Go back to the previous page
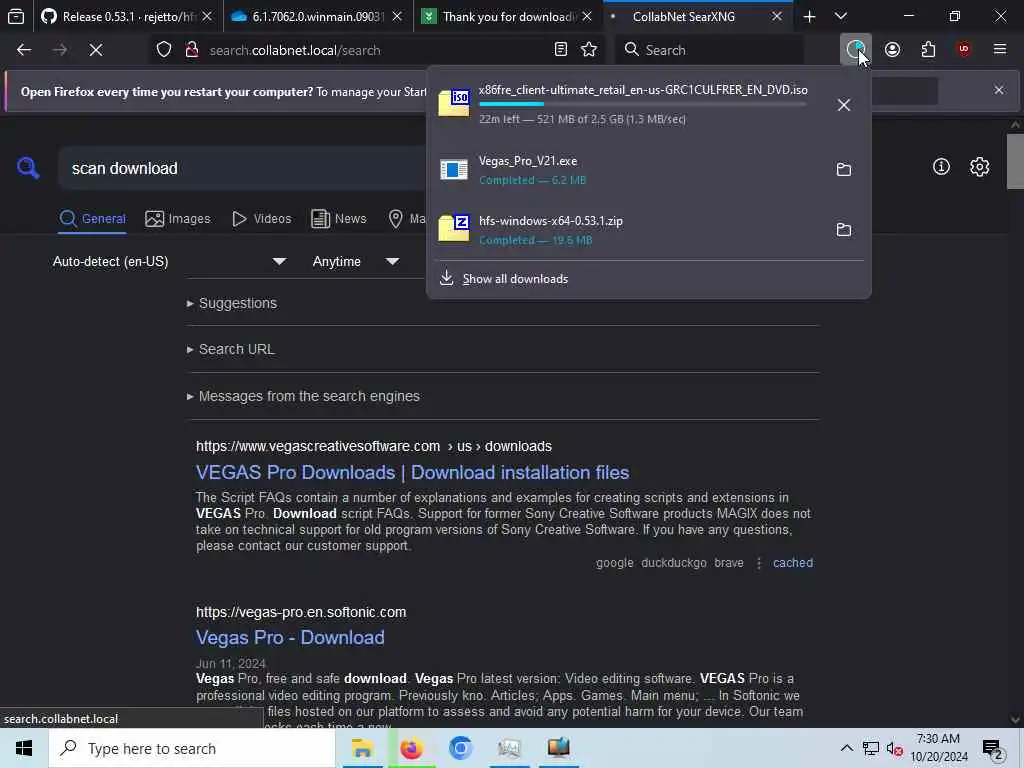1024x768 pixels. 24,50
